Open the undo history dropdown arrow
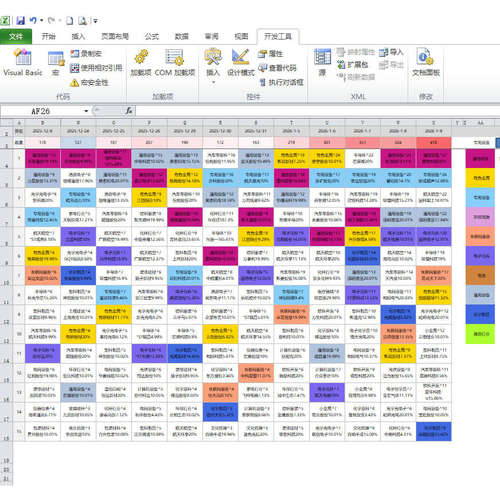The height and width of the screenshot is (500, 500). [x=42, y=21]
